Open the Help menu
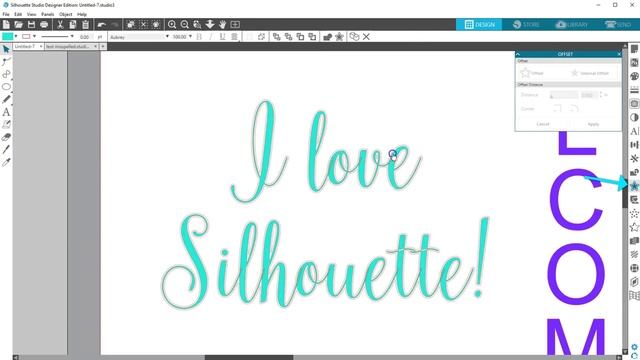This screenshot has width=640, height=360. tap(82, 14)
